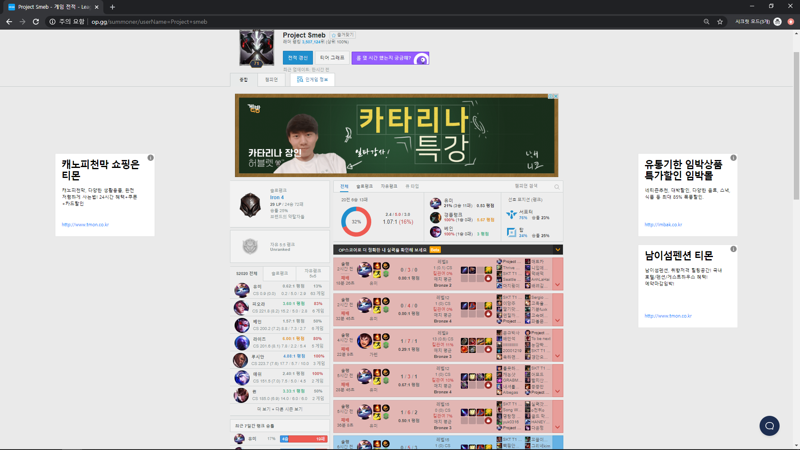Click the Vayne icon in recent summary
The image size is (800, 450).
click(x=435, y=232)
